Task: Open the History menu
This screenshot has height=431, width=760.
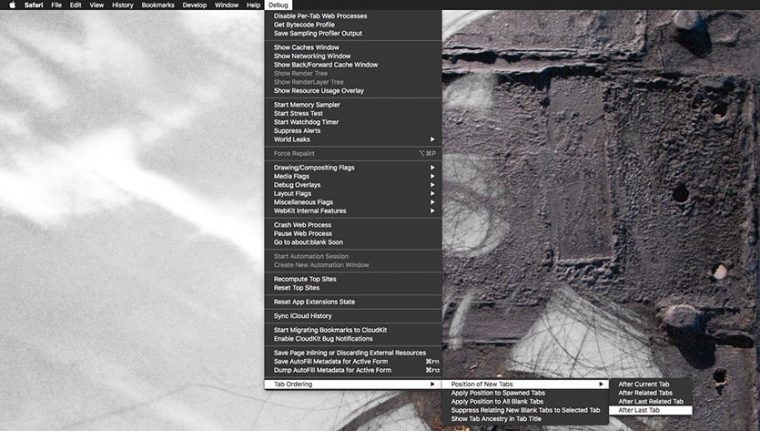Action: point(123,5)
